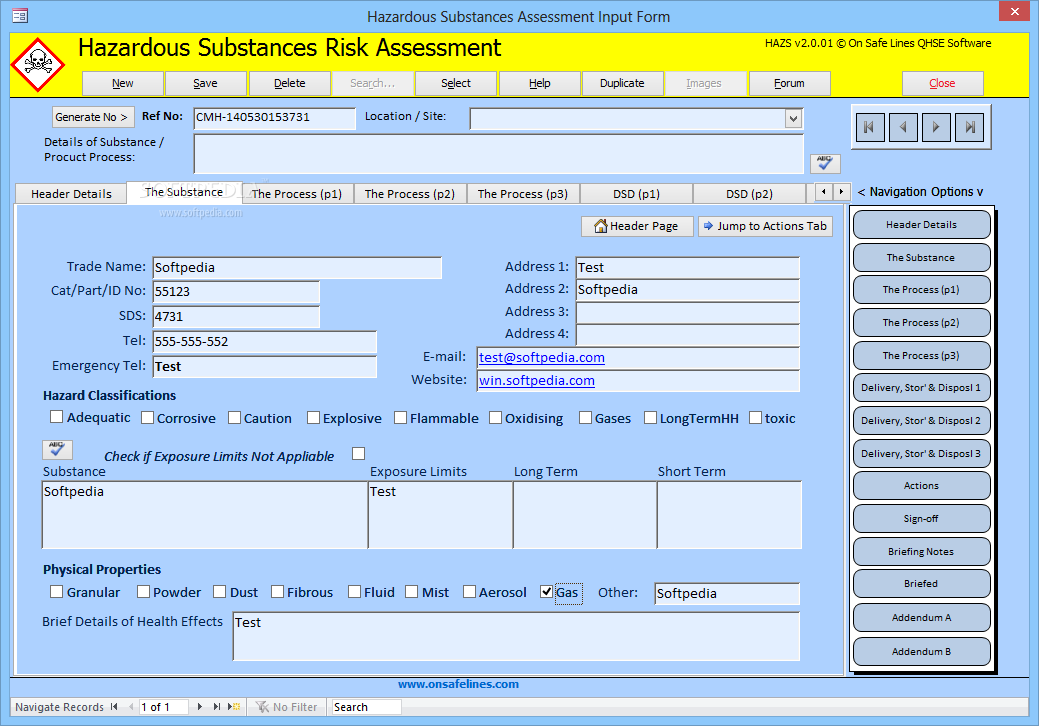This screenshot has height=726, width=1039.
Task: Check the Adequatic hazard classification
Action: (x=56, y=417)
